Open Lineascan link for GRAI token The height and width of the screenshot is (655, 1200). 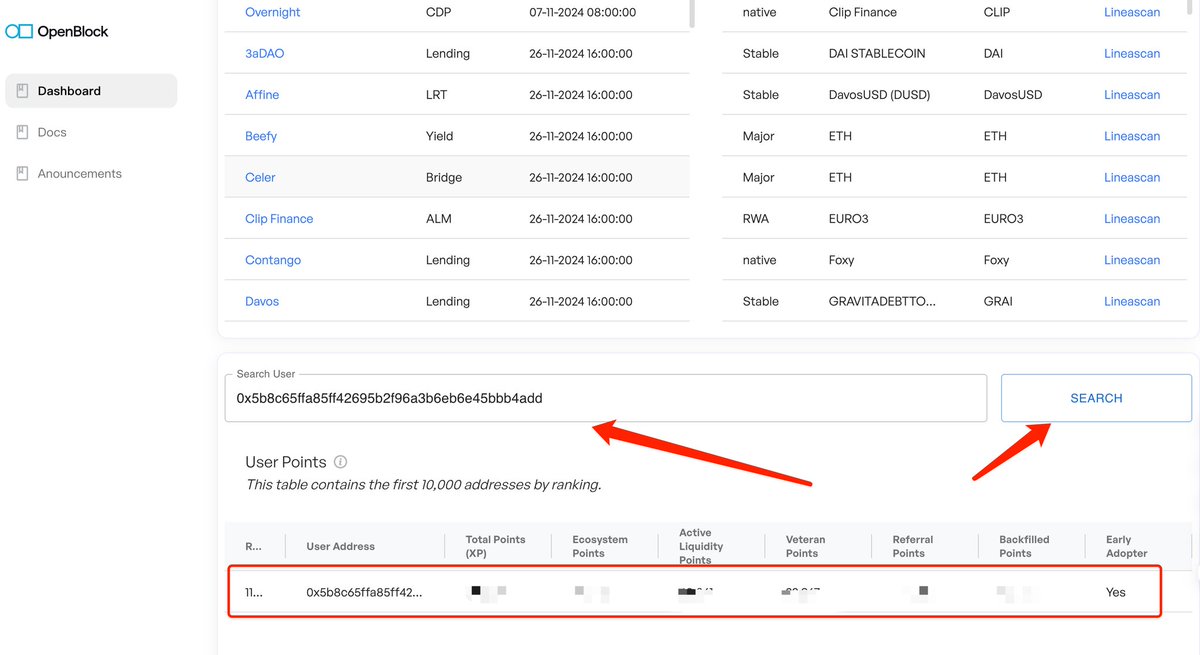[1132, 301]
